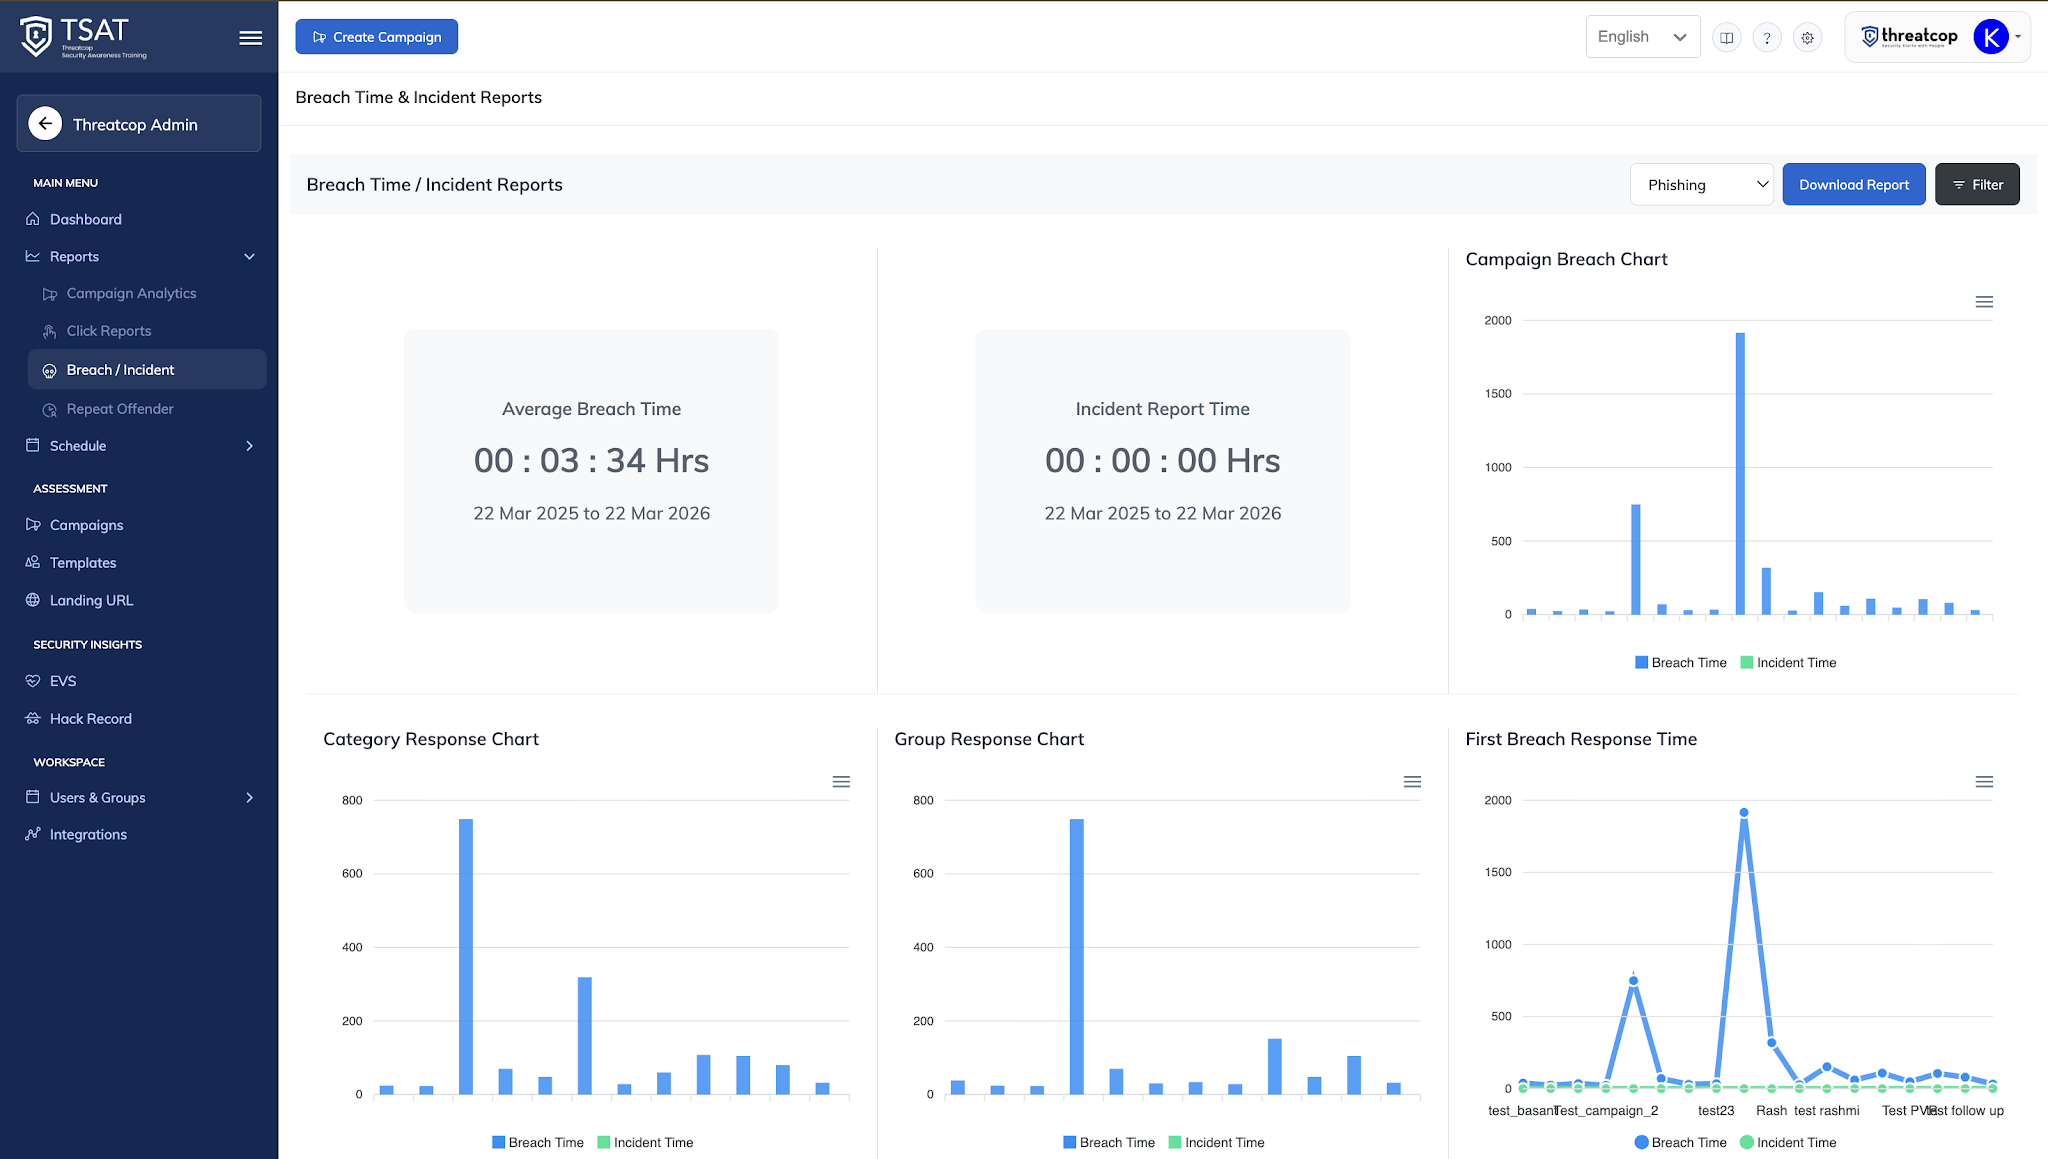
Task: Open the settings gear icon in header
Action: click(1807, 38)
